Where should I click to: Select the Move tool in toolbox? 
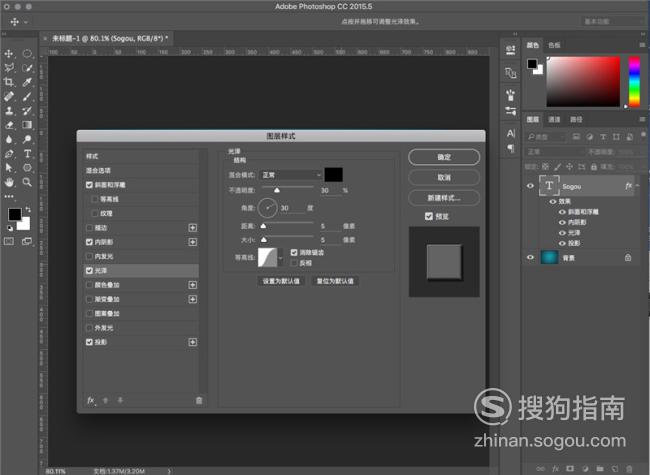pos(9,54)
